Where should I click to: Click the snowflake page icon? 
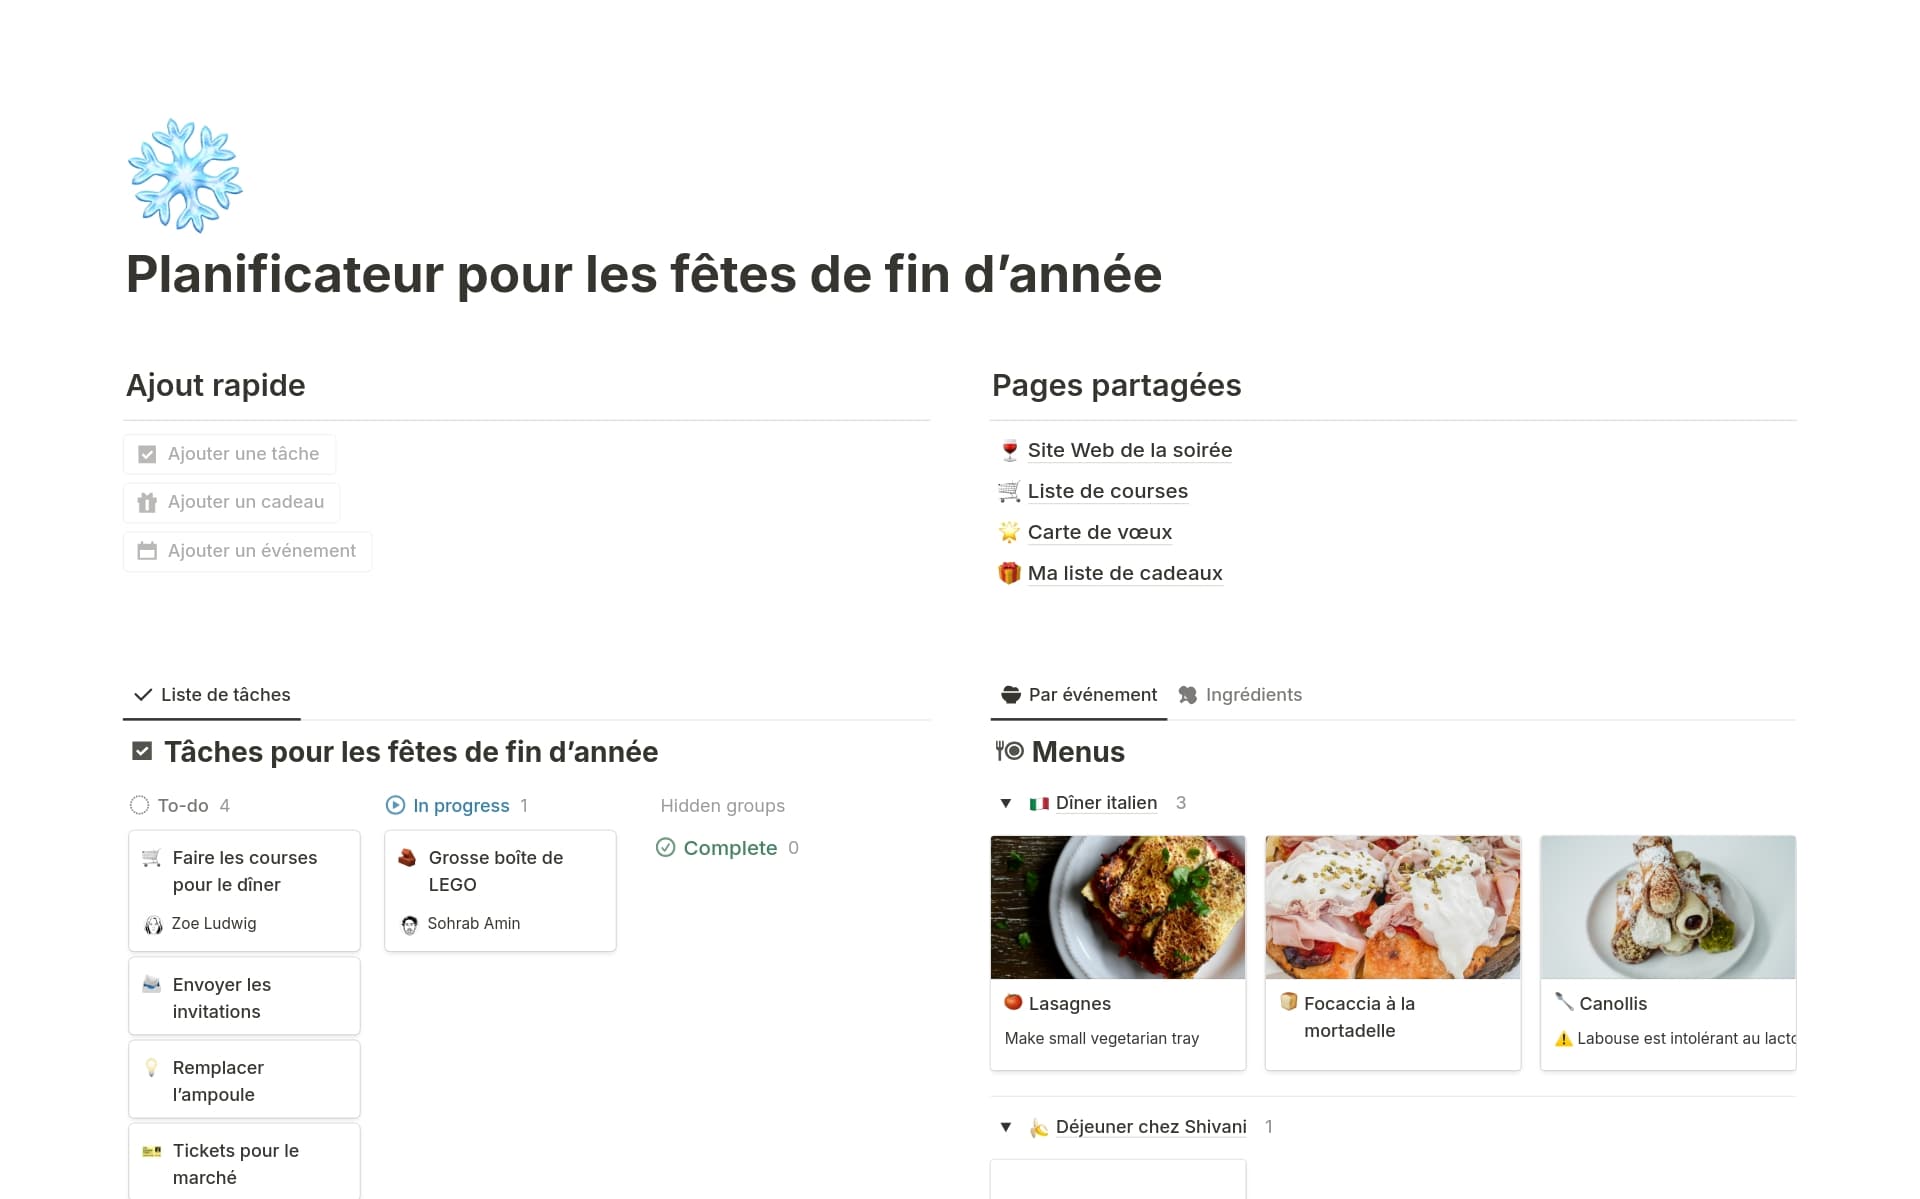pyautogui.click(x=185, y=176)
